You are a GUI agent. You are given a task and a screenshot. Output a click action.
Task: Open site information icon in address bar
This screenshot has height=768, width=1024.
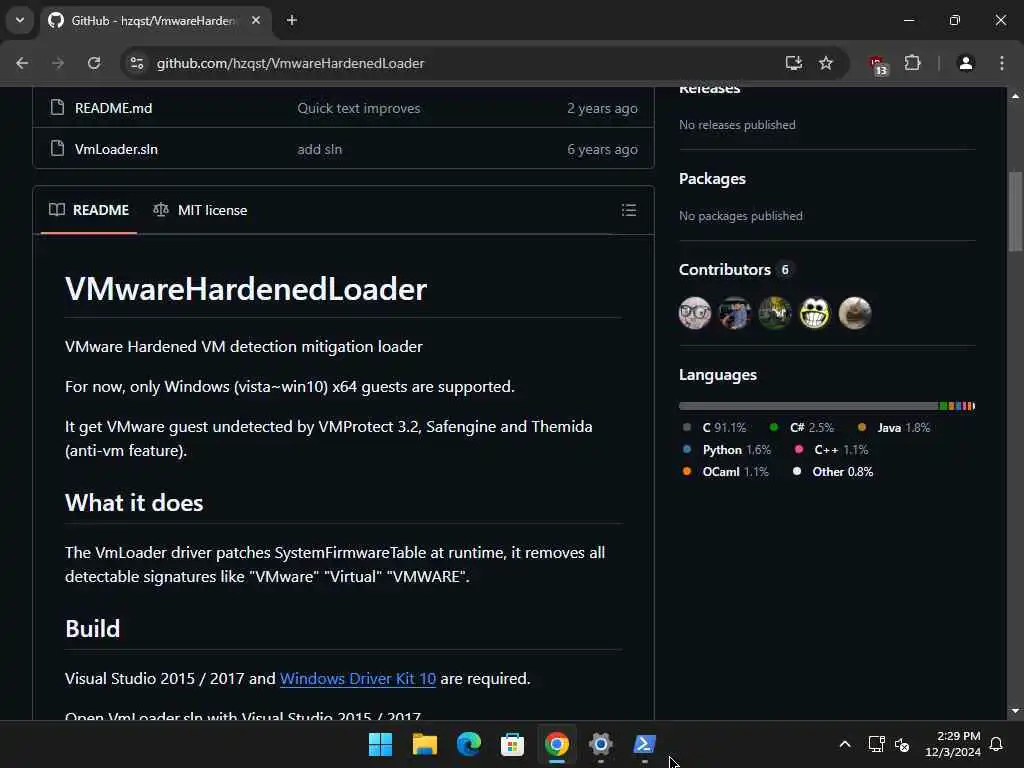pyautogui.click(x=136, y=63)
